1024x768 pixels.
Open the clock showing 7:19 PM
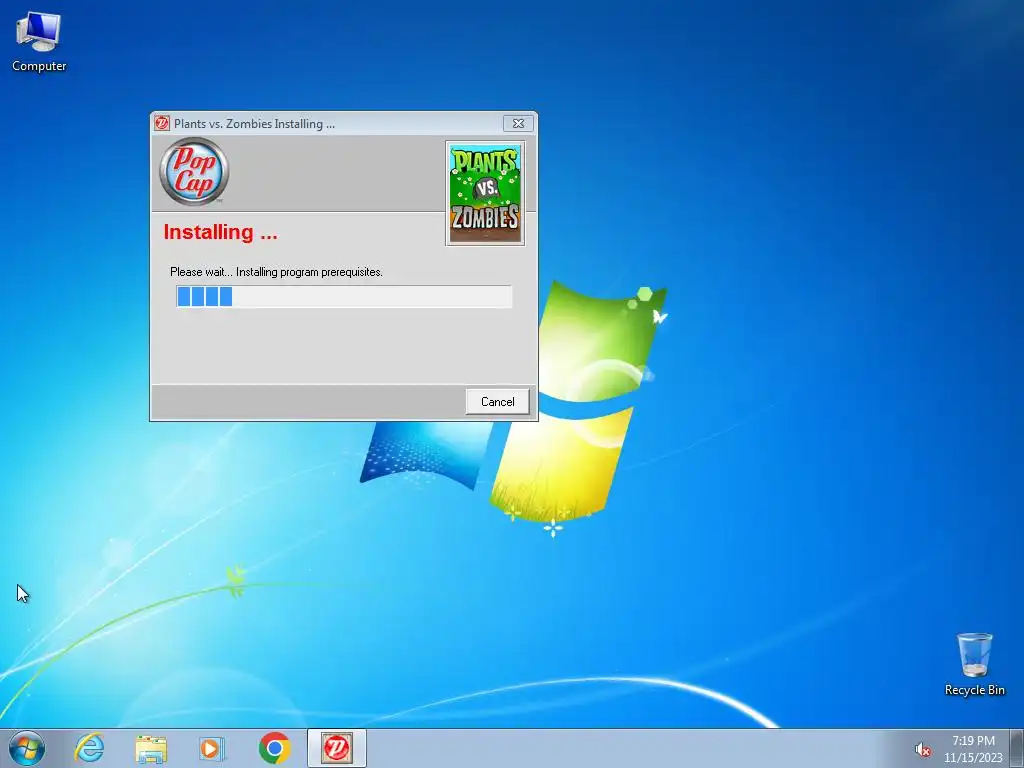(973, 748)
